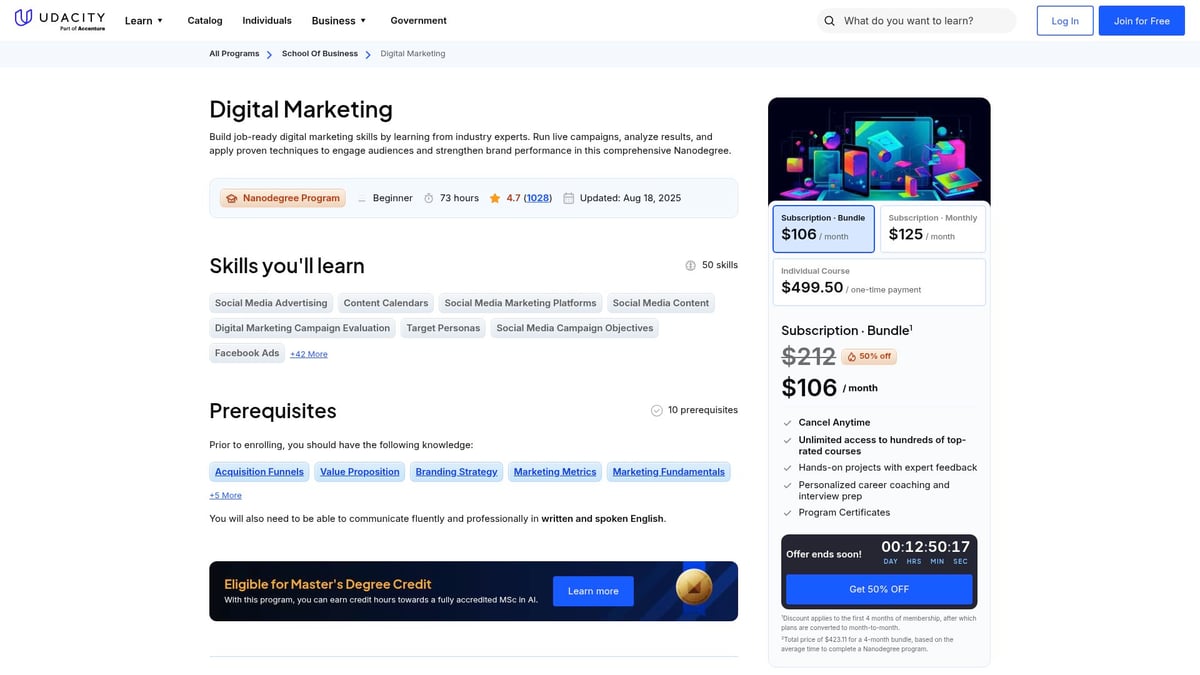The image size is (1200, 675).
Task: Select the Subscription Monthly $125 plan
Action: [933, 229]
